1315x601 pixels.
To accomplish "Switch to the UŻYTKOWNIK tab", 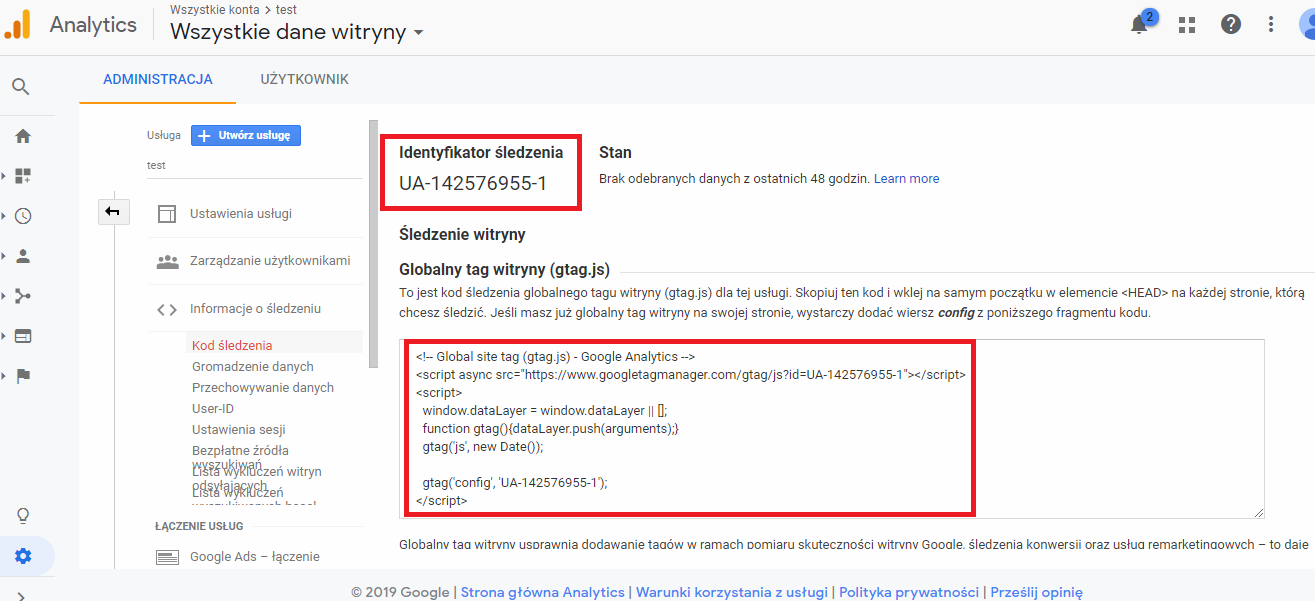I will [x=305, y=79].
